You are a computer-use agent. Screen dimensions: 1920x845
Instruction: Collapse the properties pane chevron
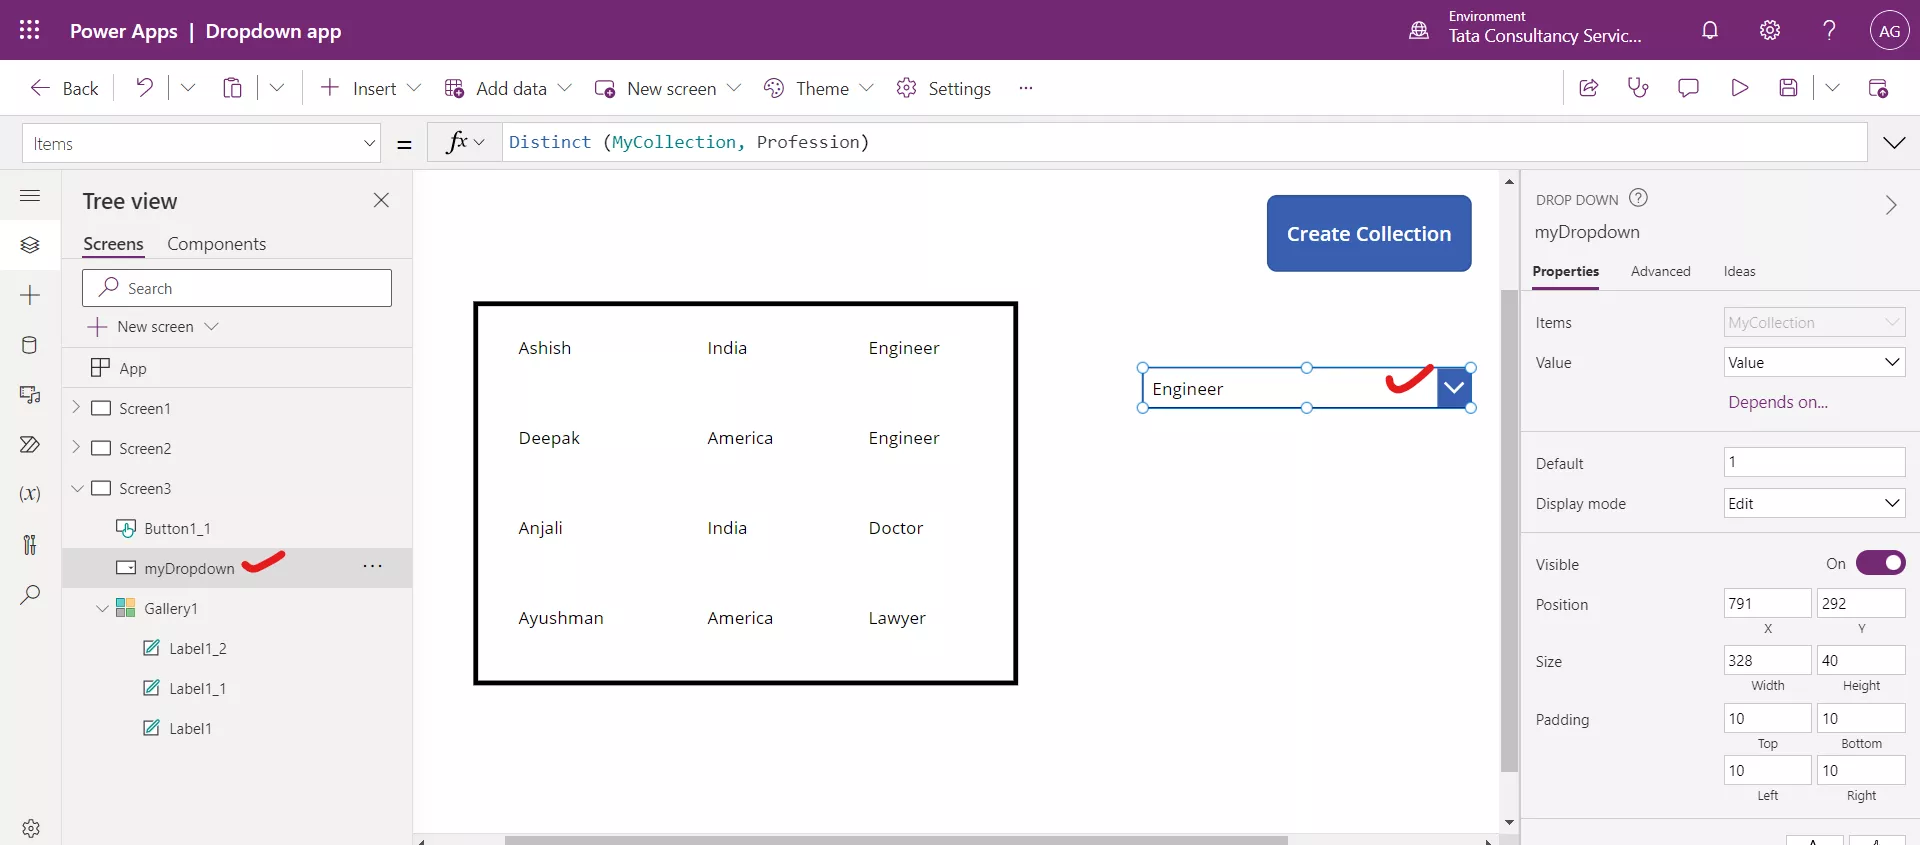coord(1890,205)
